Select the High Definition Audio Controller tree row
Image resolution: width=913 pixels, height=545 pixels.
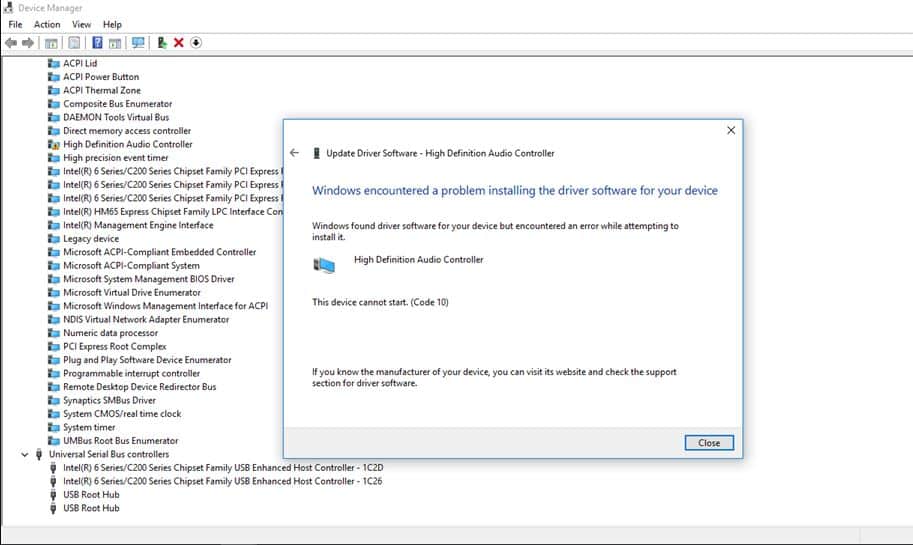[x=128, y=144]
